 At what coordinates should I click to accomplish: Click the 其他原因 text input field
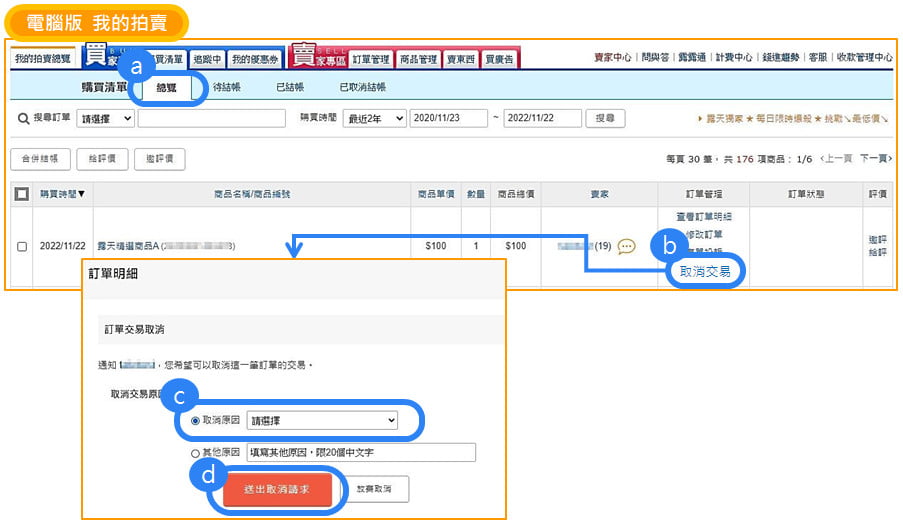tap(360, 453)
